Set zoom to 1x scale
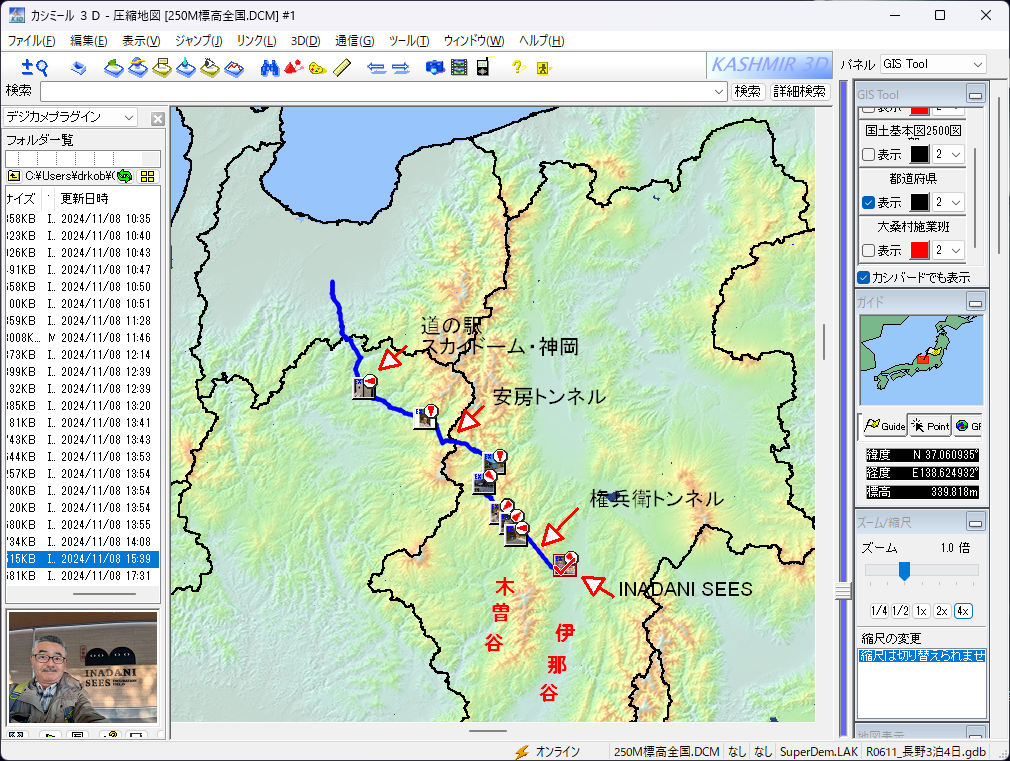Viewport: 1010px width, 761px height. [x=921, y=611]
